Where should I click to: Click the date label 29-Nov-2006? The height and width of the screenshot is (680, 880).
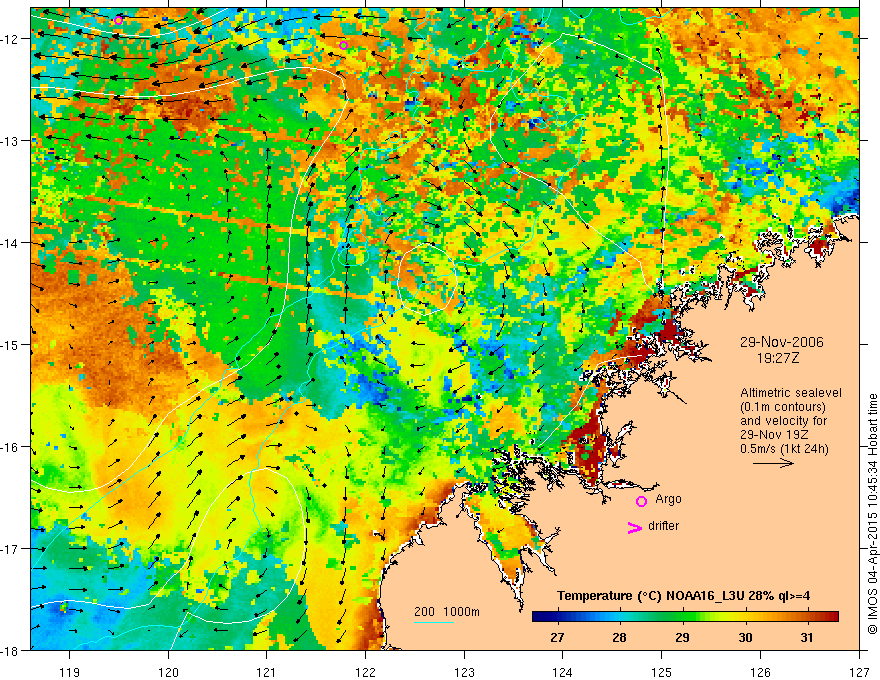point(781,342)
